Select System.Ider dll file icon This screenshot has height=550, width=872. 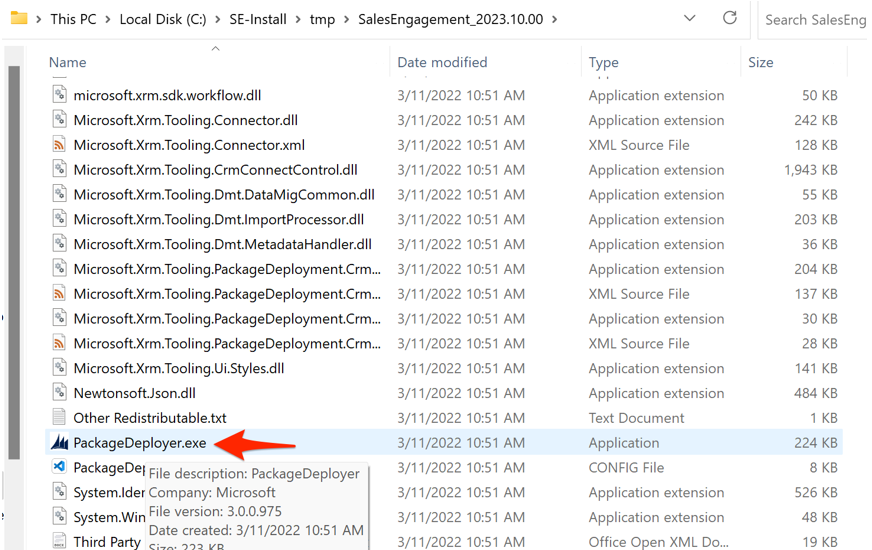[59, 492]
